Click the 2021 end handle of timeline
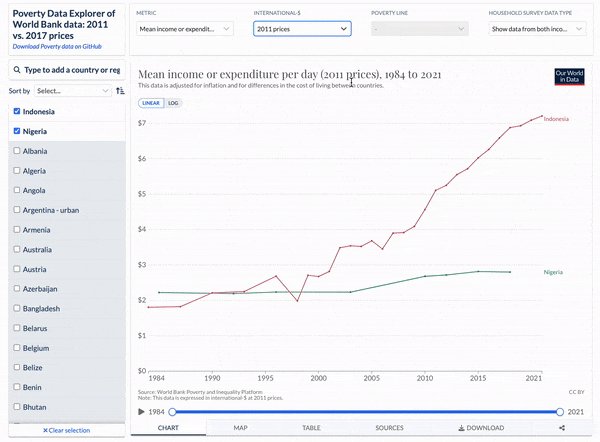The width and height of the screenshot is (600, 442). pyautogui.click(x=560, y=412)
